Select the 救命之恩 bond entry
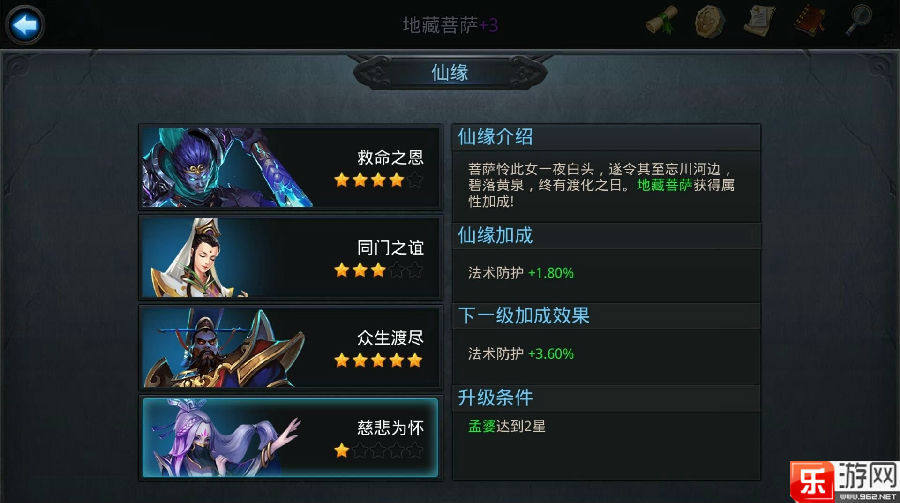Viewport: 900px width, 503px height. click(290, 167)
